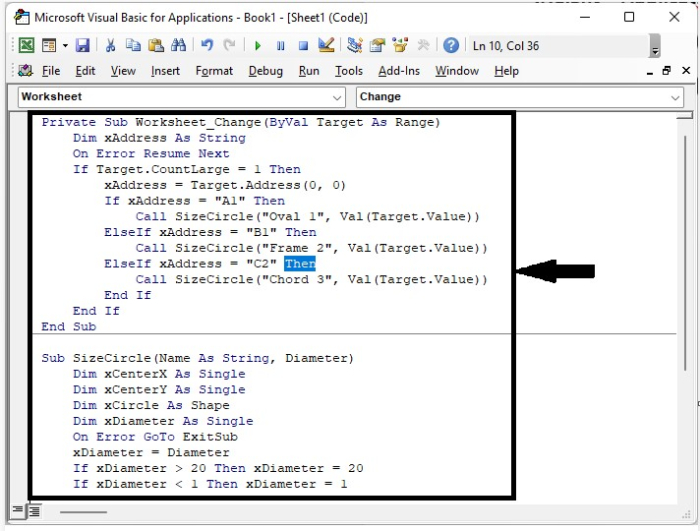
Task: Click the horizontal scrollbar at bottom
Action: [x=83, y=512]
